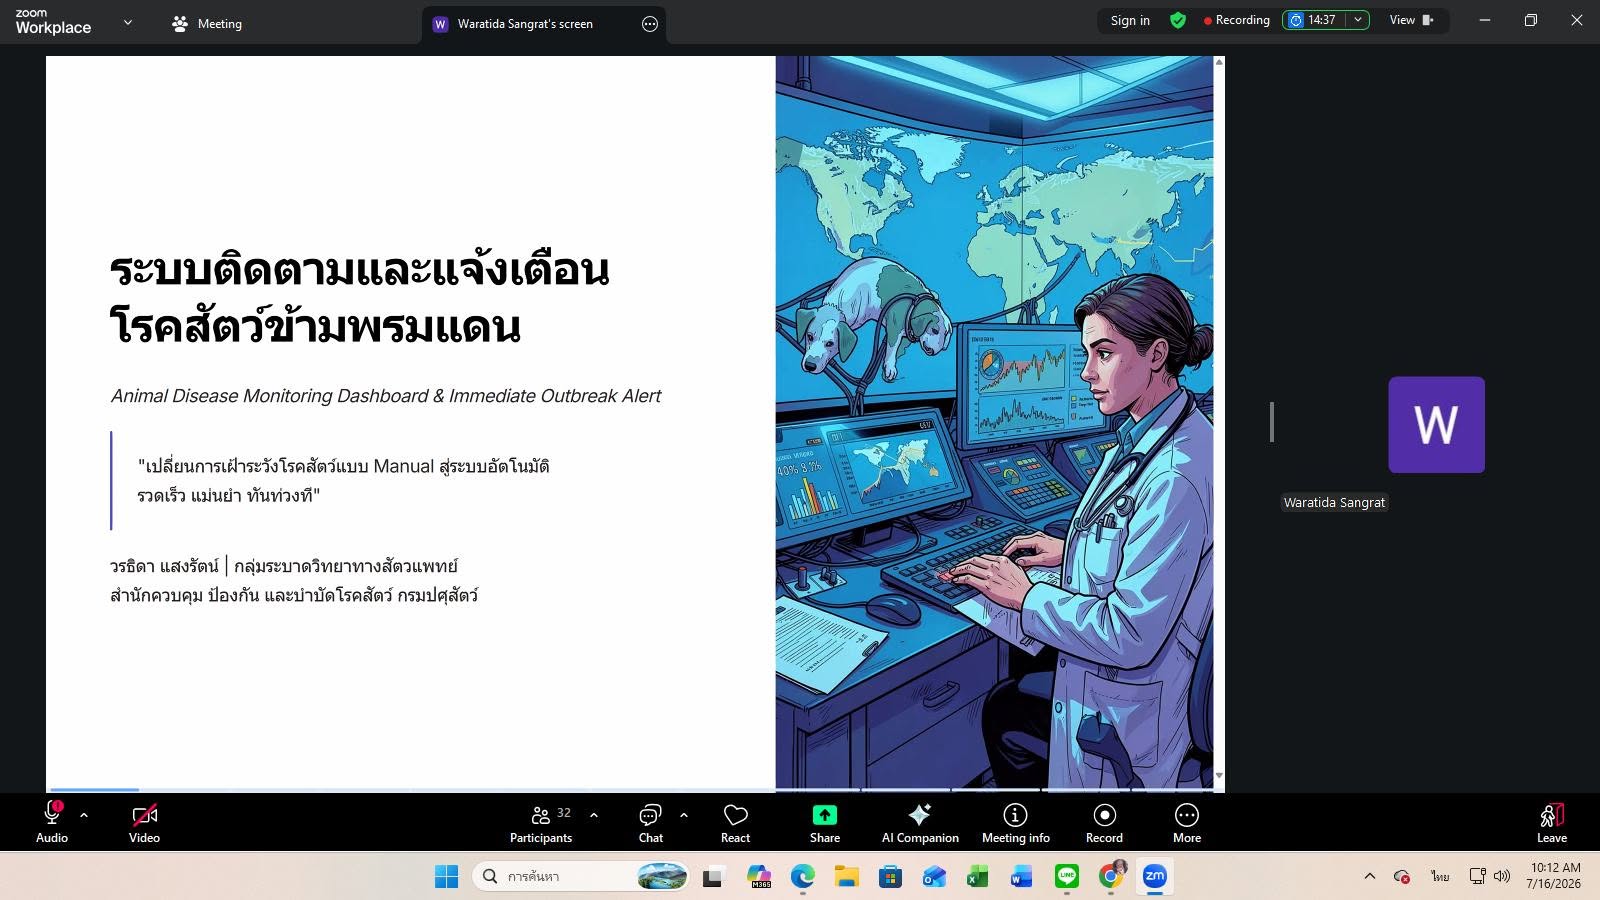Expand the Participants options chevron

pyautogui.click(x=594, y=815)
